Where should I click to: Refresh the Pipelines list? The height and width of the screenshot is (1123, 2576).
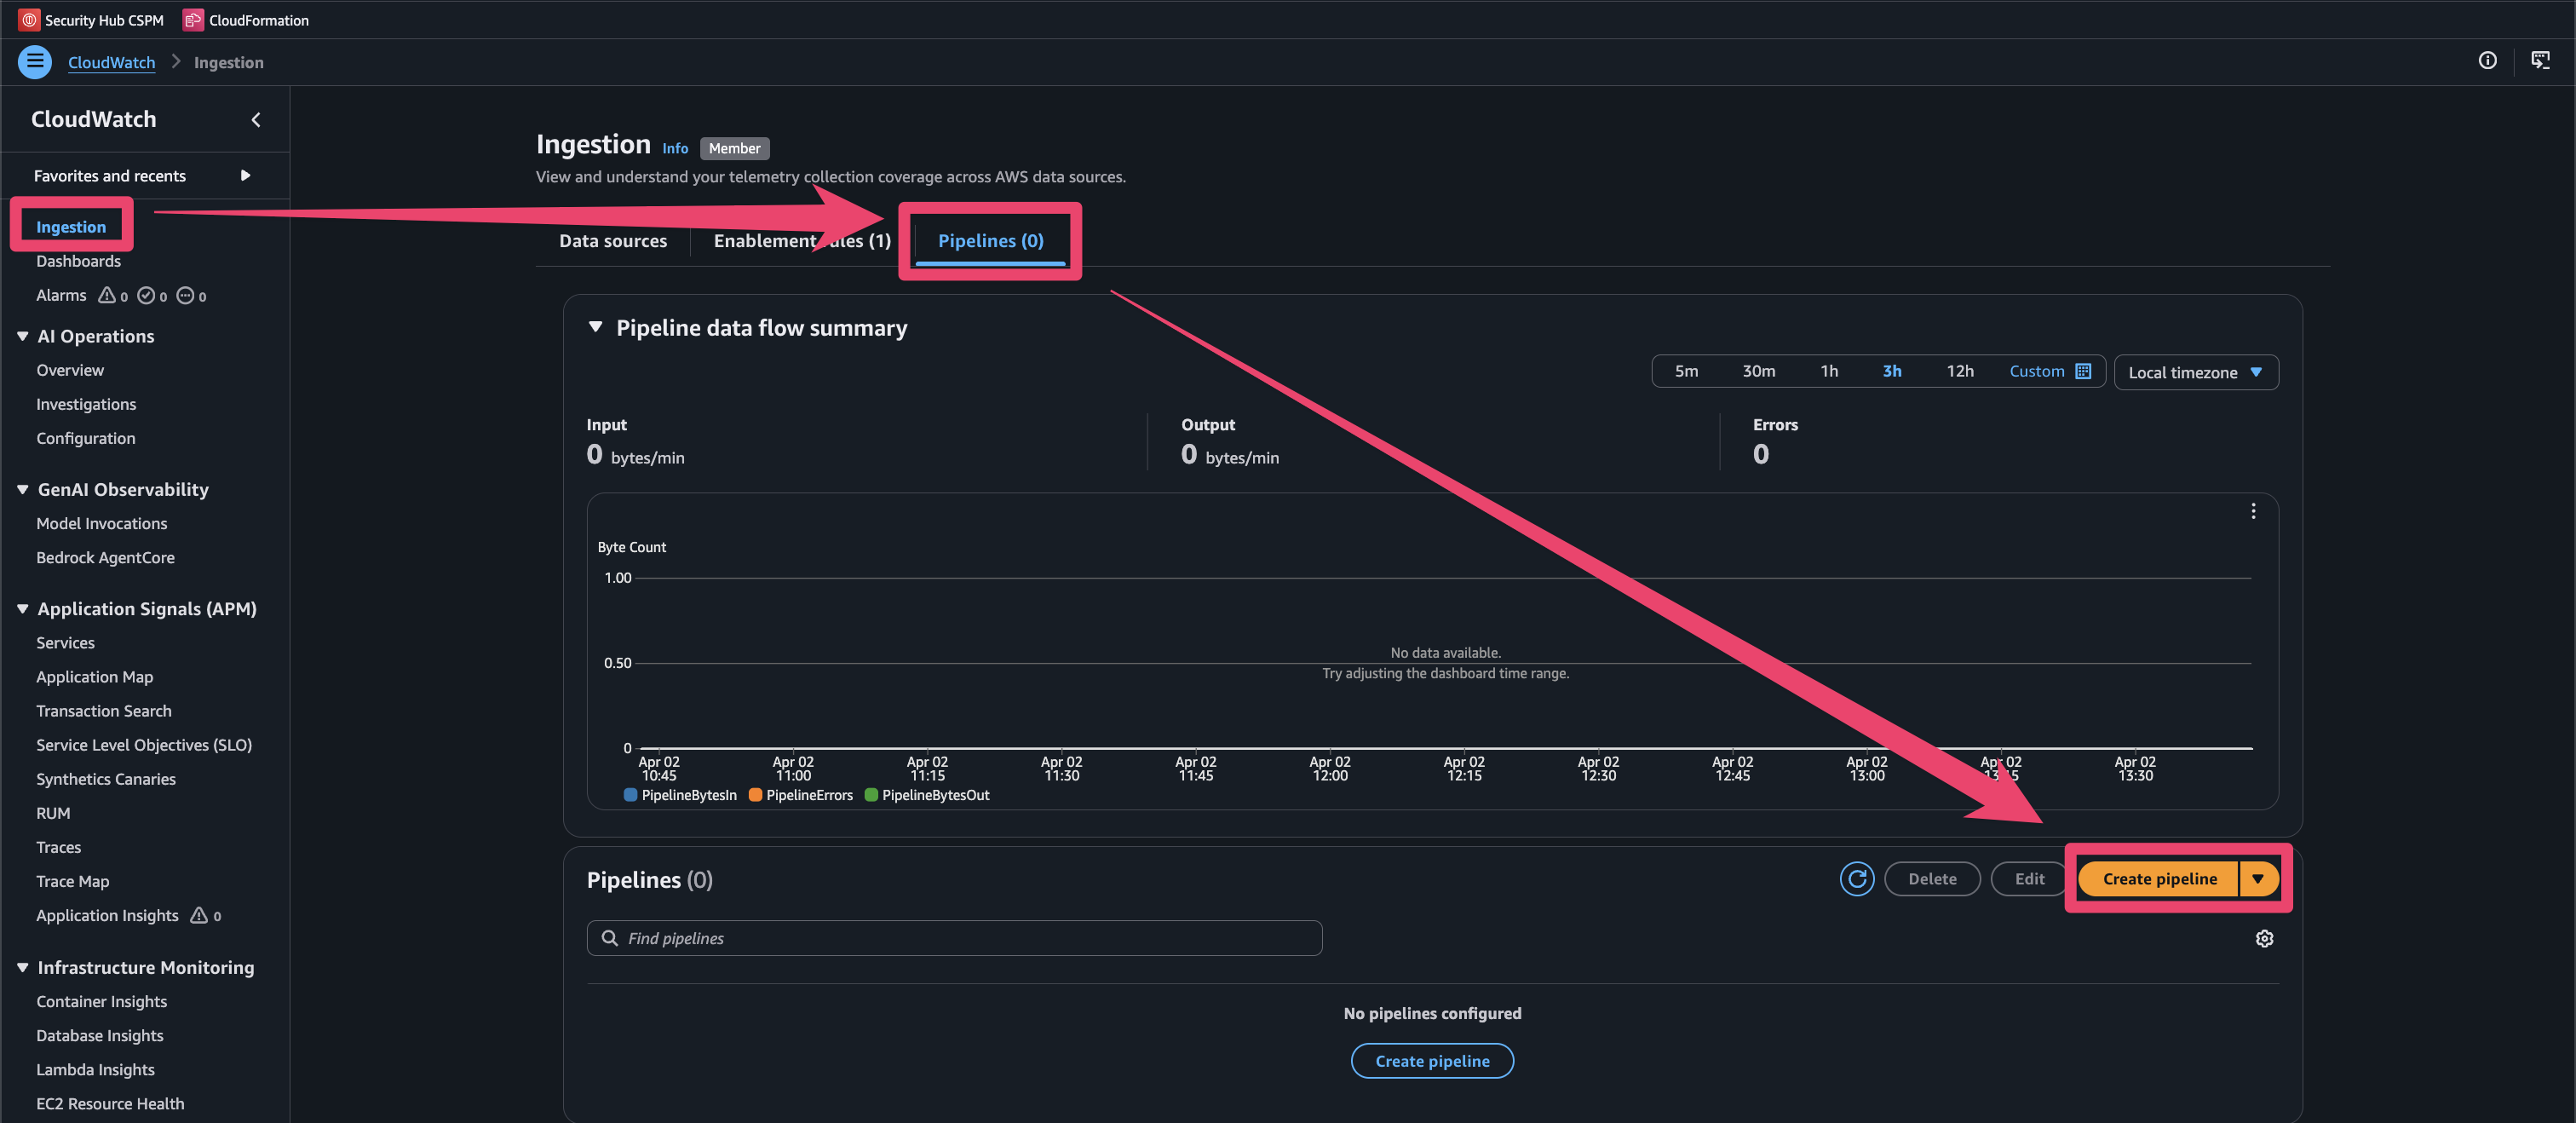[x=1856, y=879]
